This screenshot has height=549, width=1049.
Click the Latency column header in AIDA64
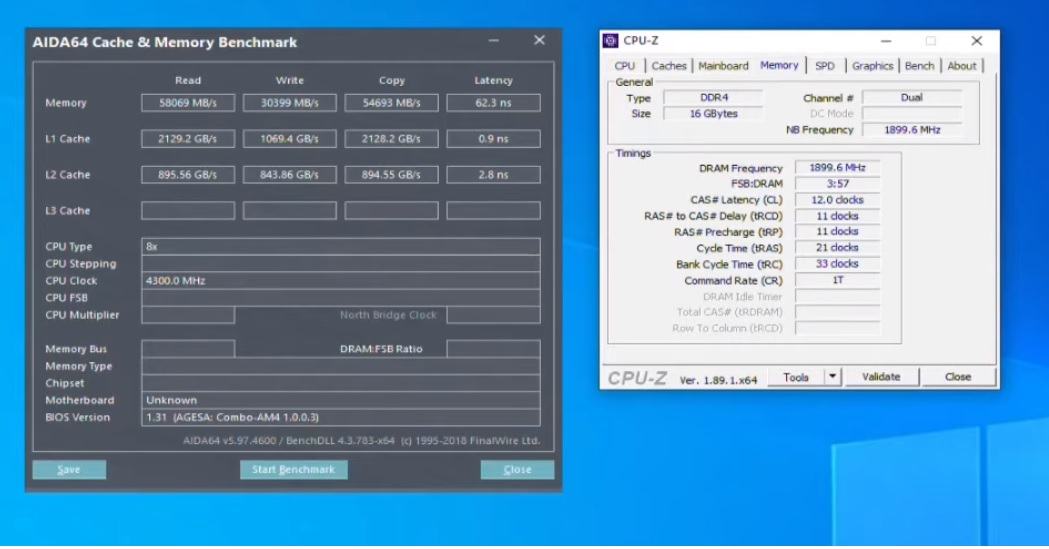tap(493, 80)
